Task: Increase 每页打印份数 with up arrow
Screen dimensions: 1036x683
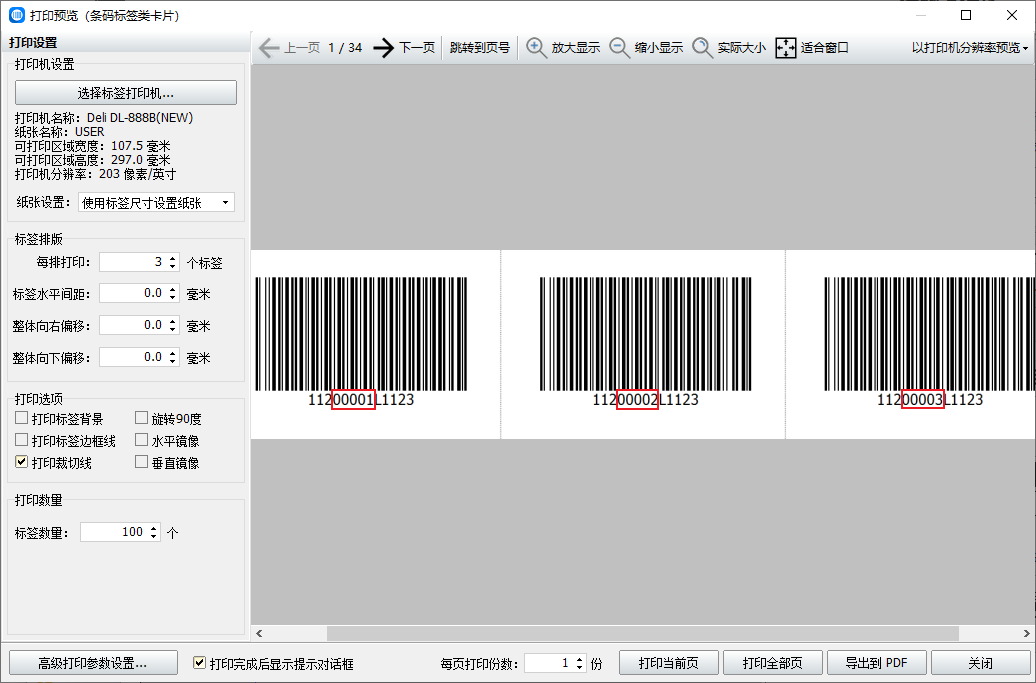Action: pyautogui.click(x=579, y=659)
